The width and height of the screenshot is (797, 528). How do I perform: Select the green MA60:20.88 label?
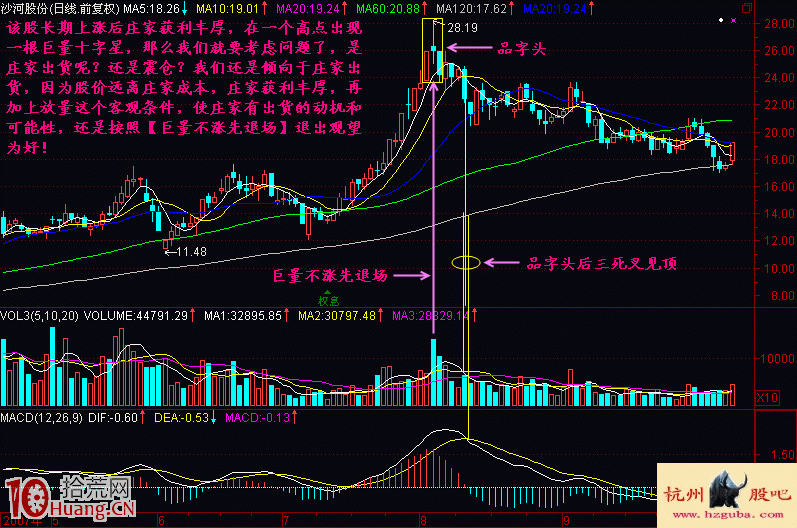pos(388,9)
